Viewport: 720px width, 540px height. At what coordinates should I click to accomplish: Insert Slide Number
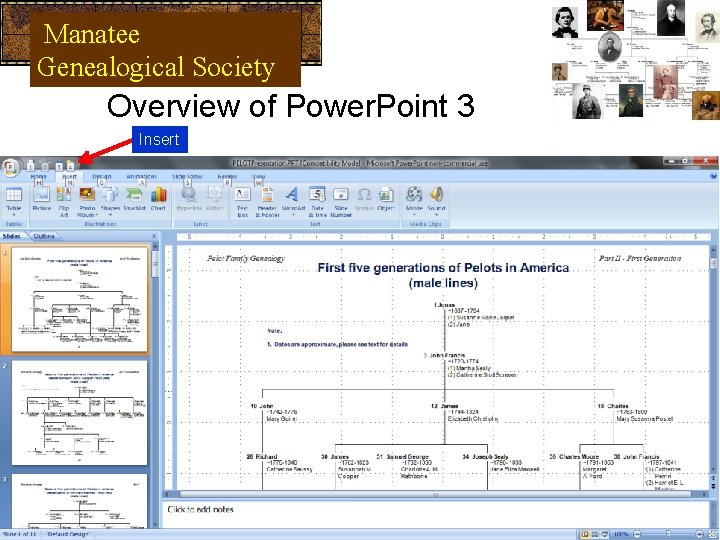pyautogui.click(x=341, y=201)
